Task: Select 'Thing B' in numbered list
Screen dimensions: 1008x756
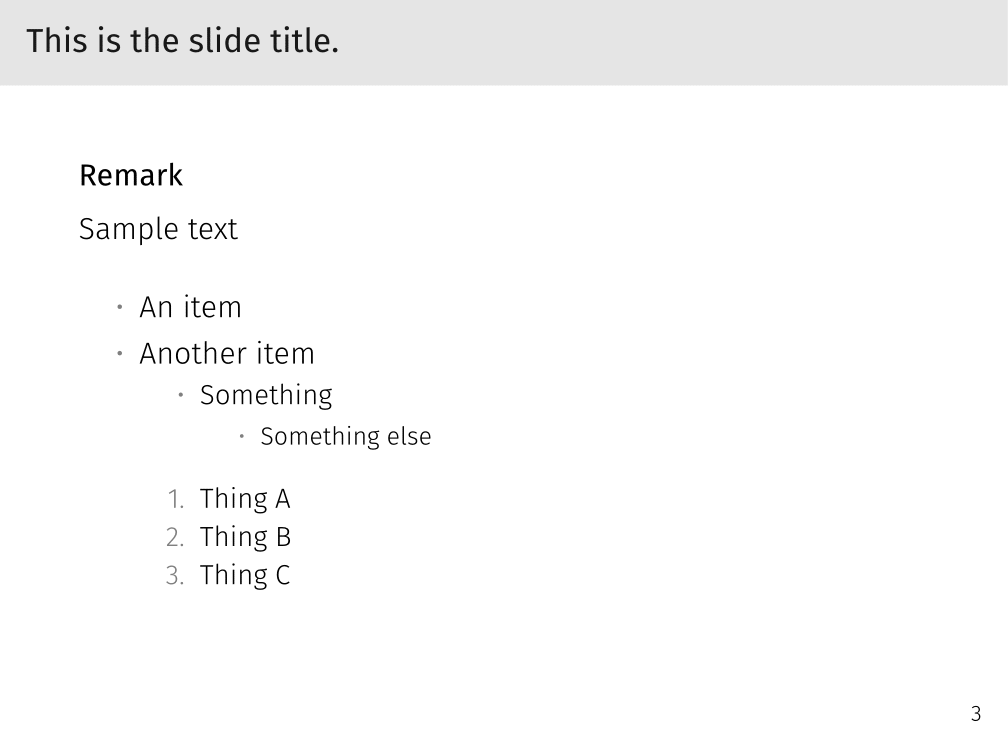Action: tap(245, 537)
